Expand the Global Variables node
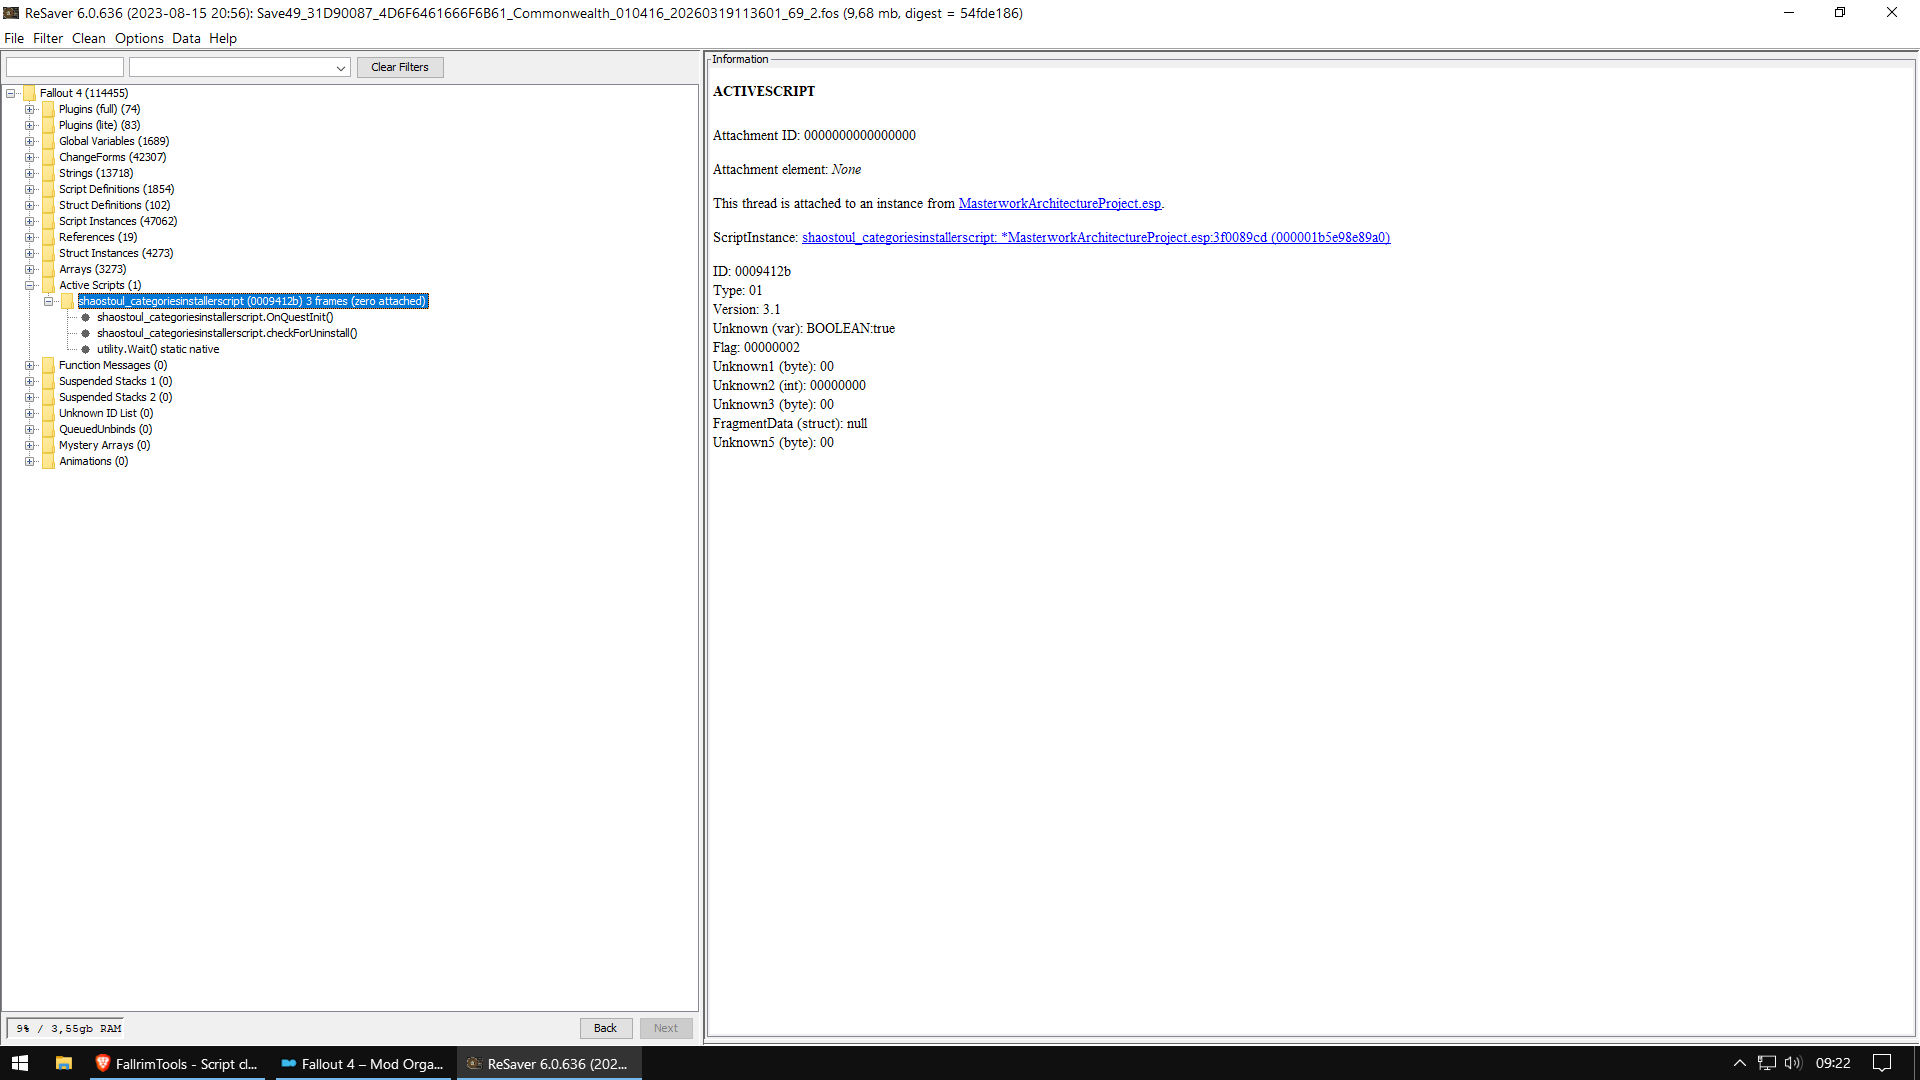The image size is (1920, 1080). [x=30, y=141]
